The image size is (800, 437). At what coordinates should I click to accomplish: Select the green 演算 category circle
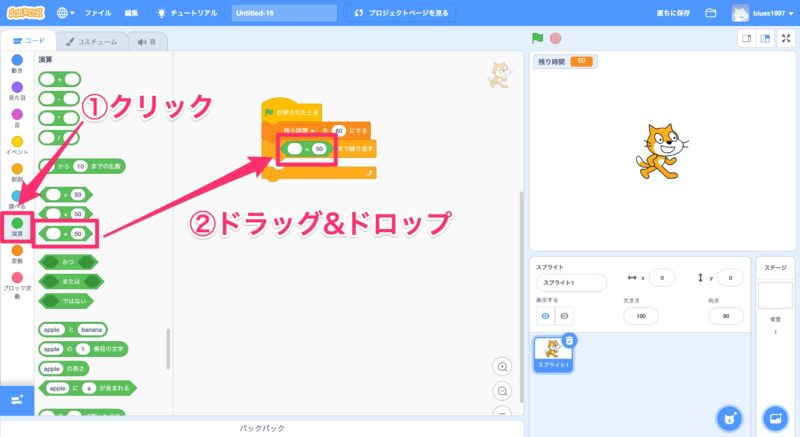click(17, 224)
